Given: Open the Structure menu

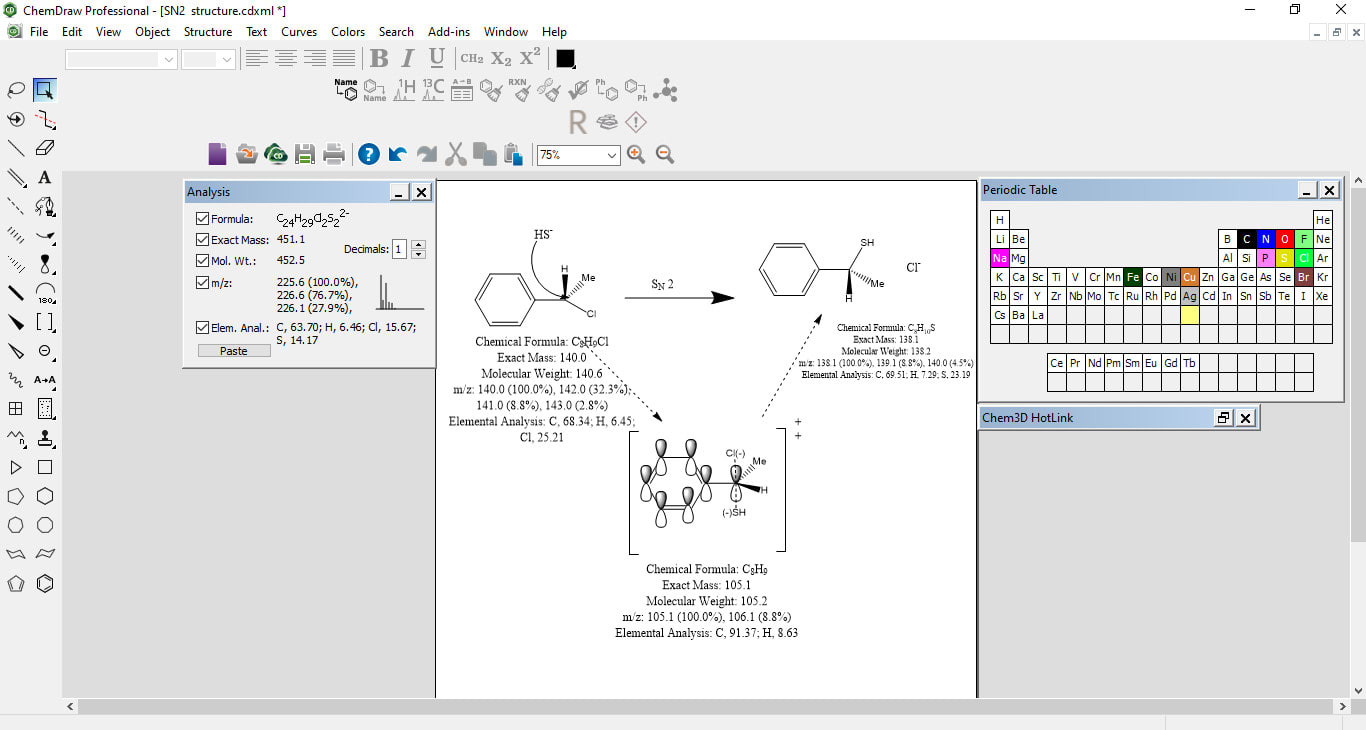Looking at the screenshot, I should pyautogui.click(x=207, y=32).
